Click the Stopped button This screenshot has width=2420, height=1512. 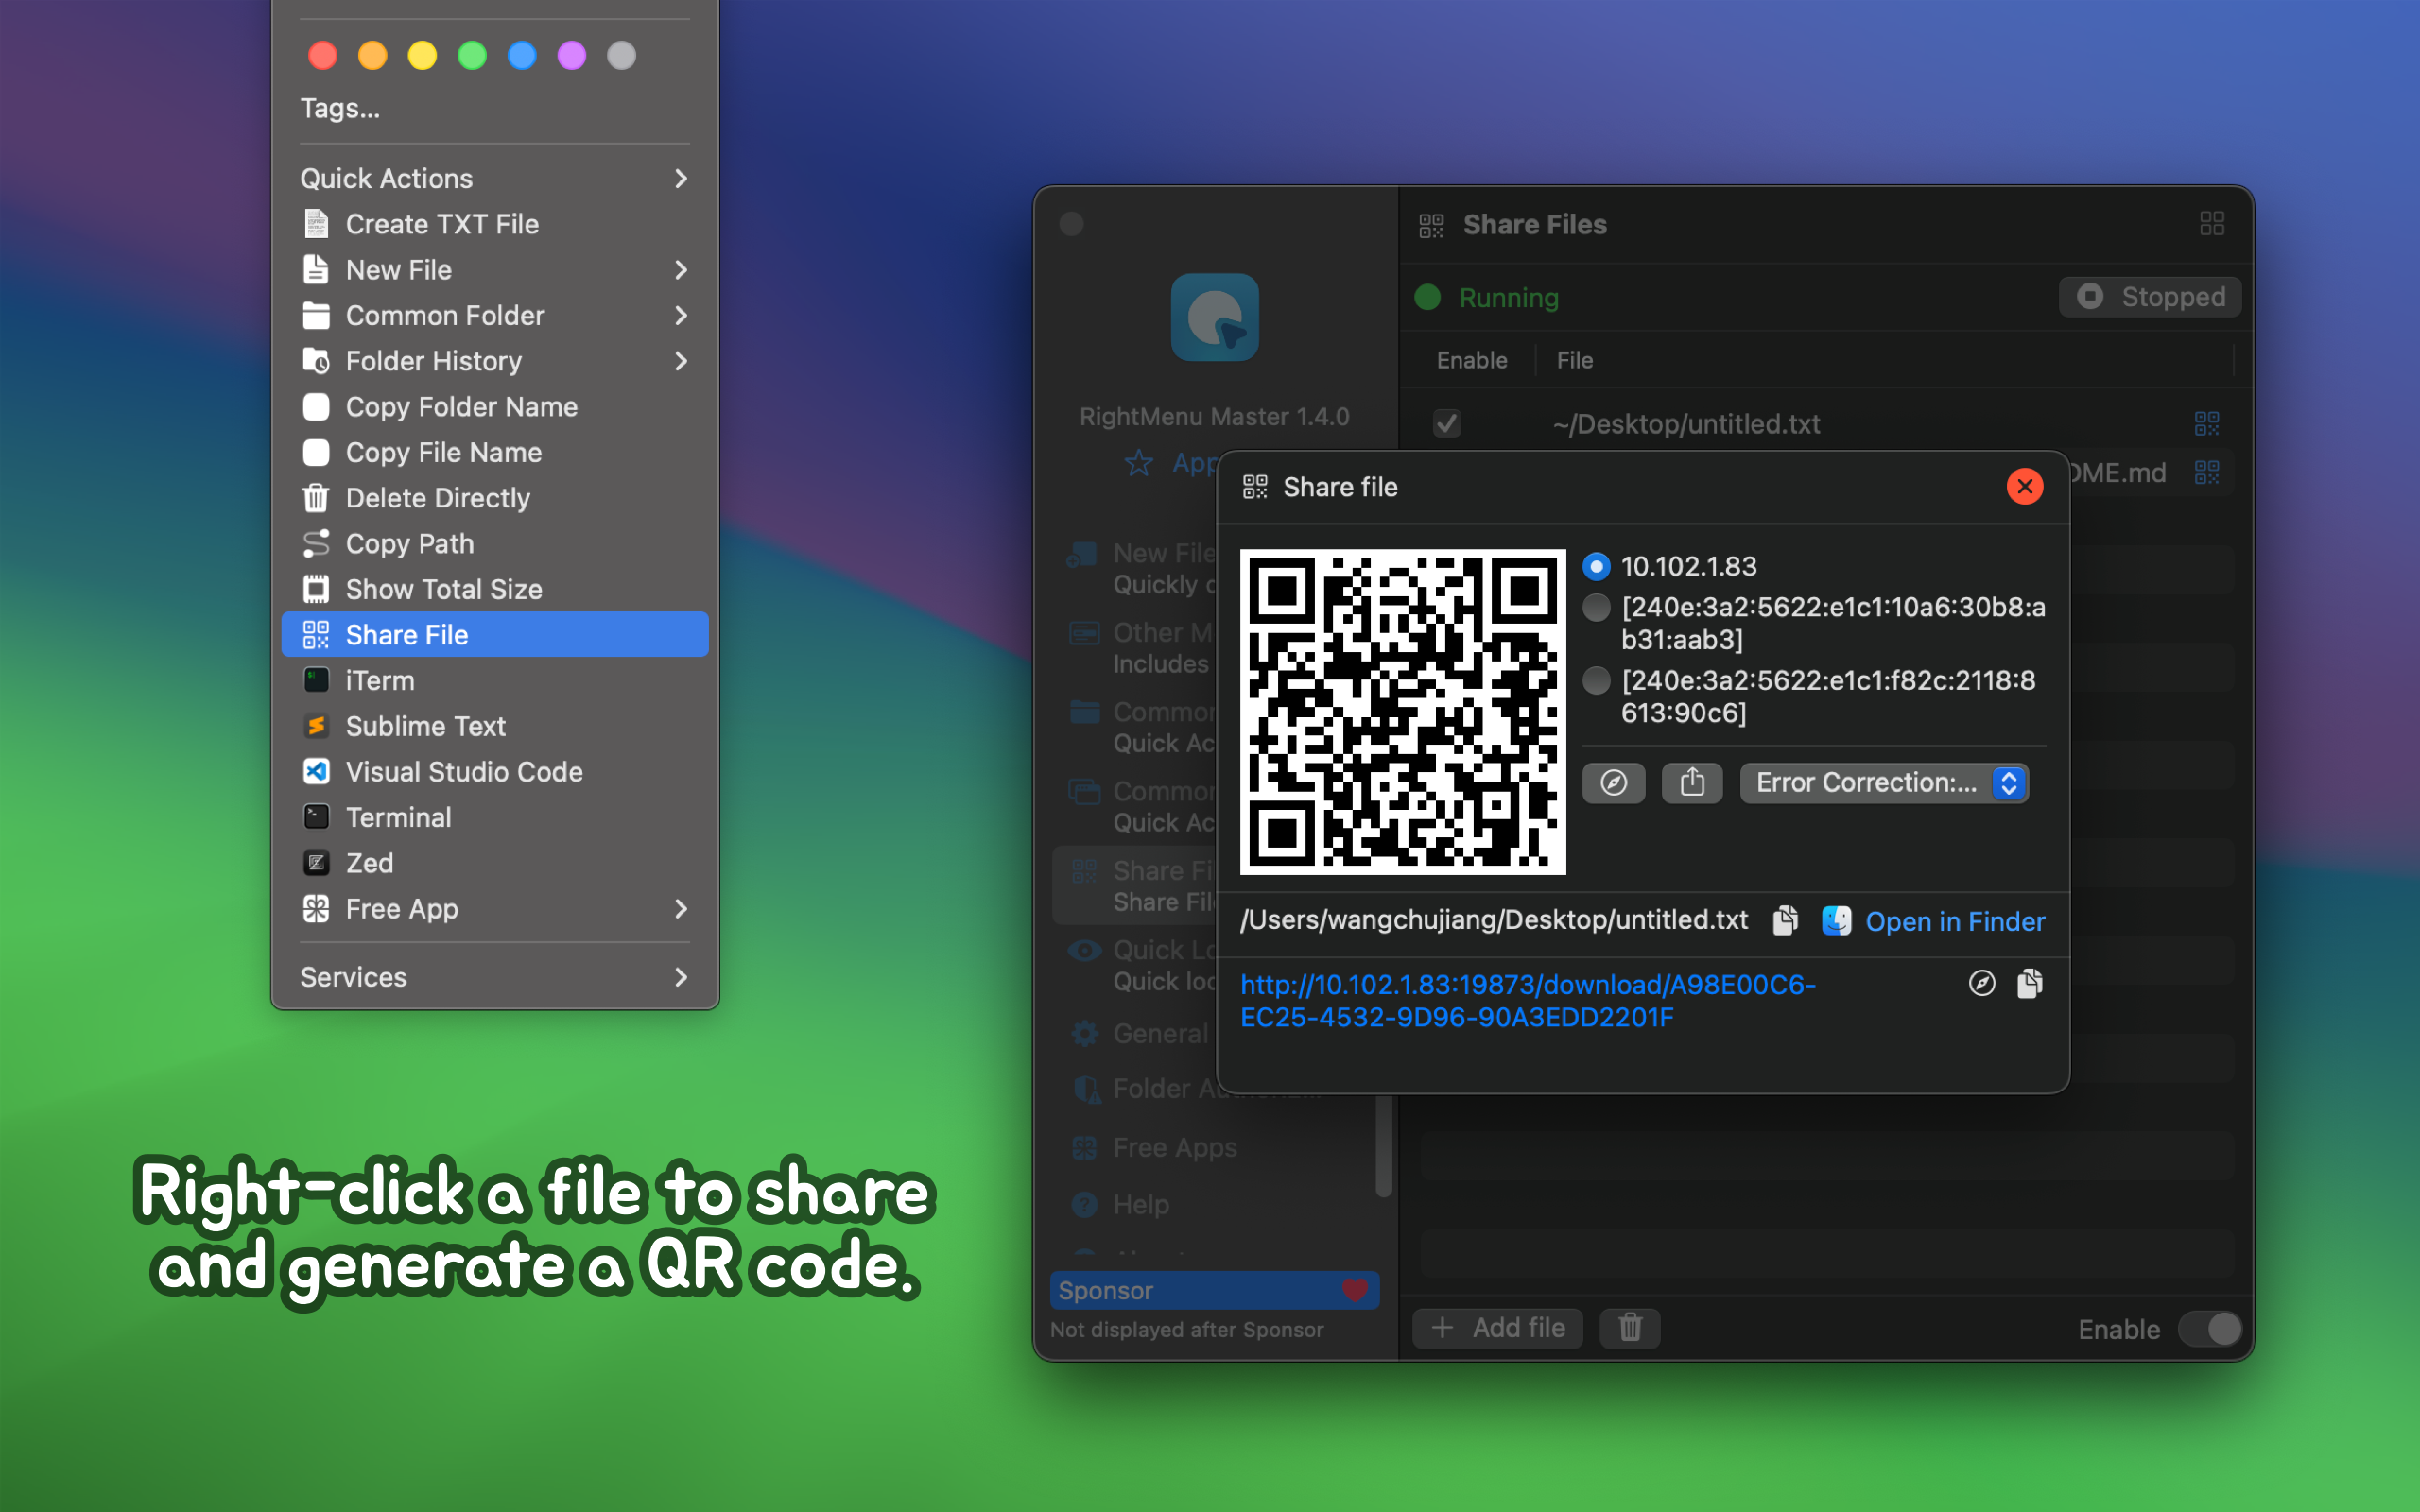pyautogui.click(x=2150, y=297)
